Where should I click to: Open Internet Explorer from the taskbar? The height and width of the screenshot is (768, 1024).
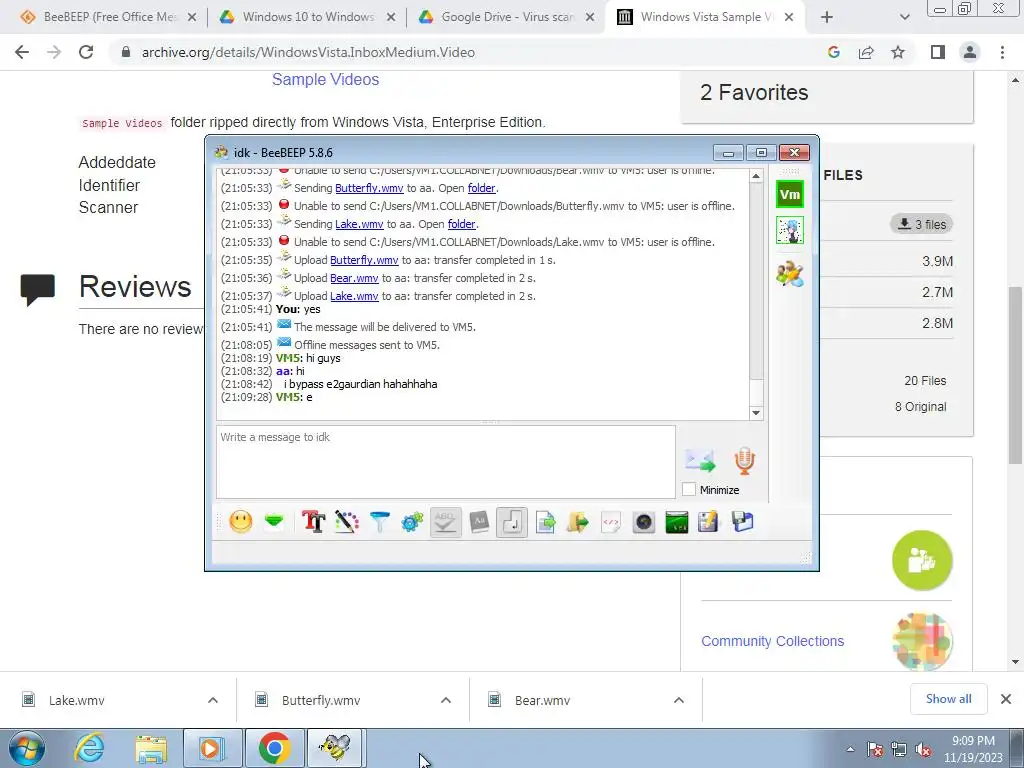pos(89,748)
